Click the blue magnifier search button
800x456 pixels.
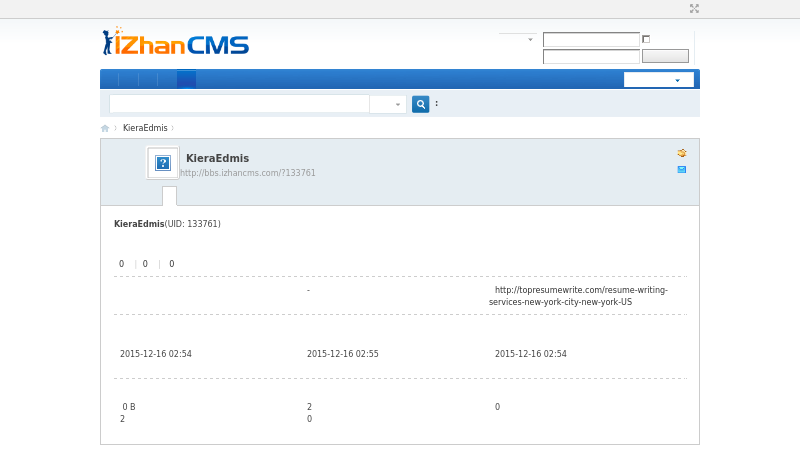[420, 104]
